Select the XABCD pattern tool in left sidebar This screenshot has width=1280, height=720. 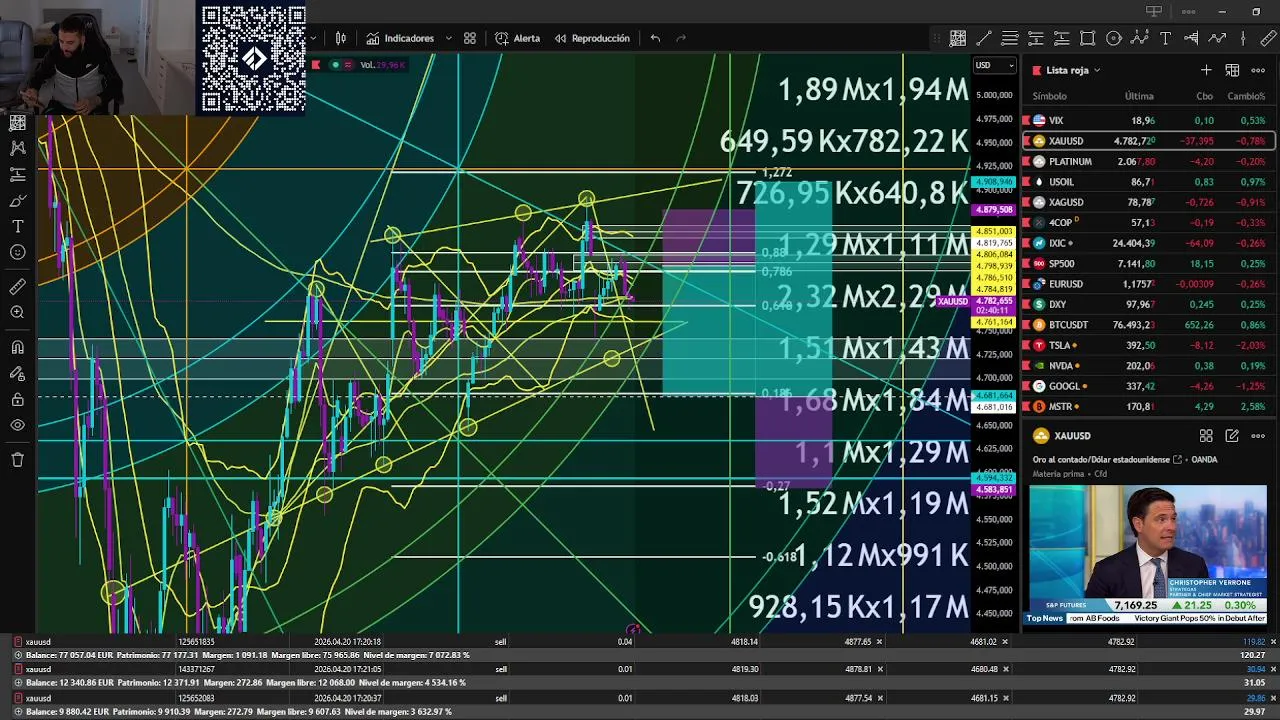(17, 148)
